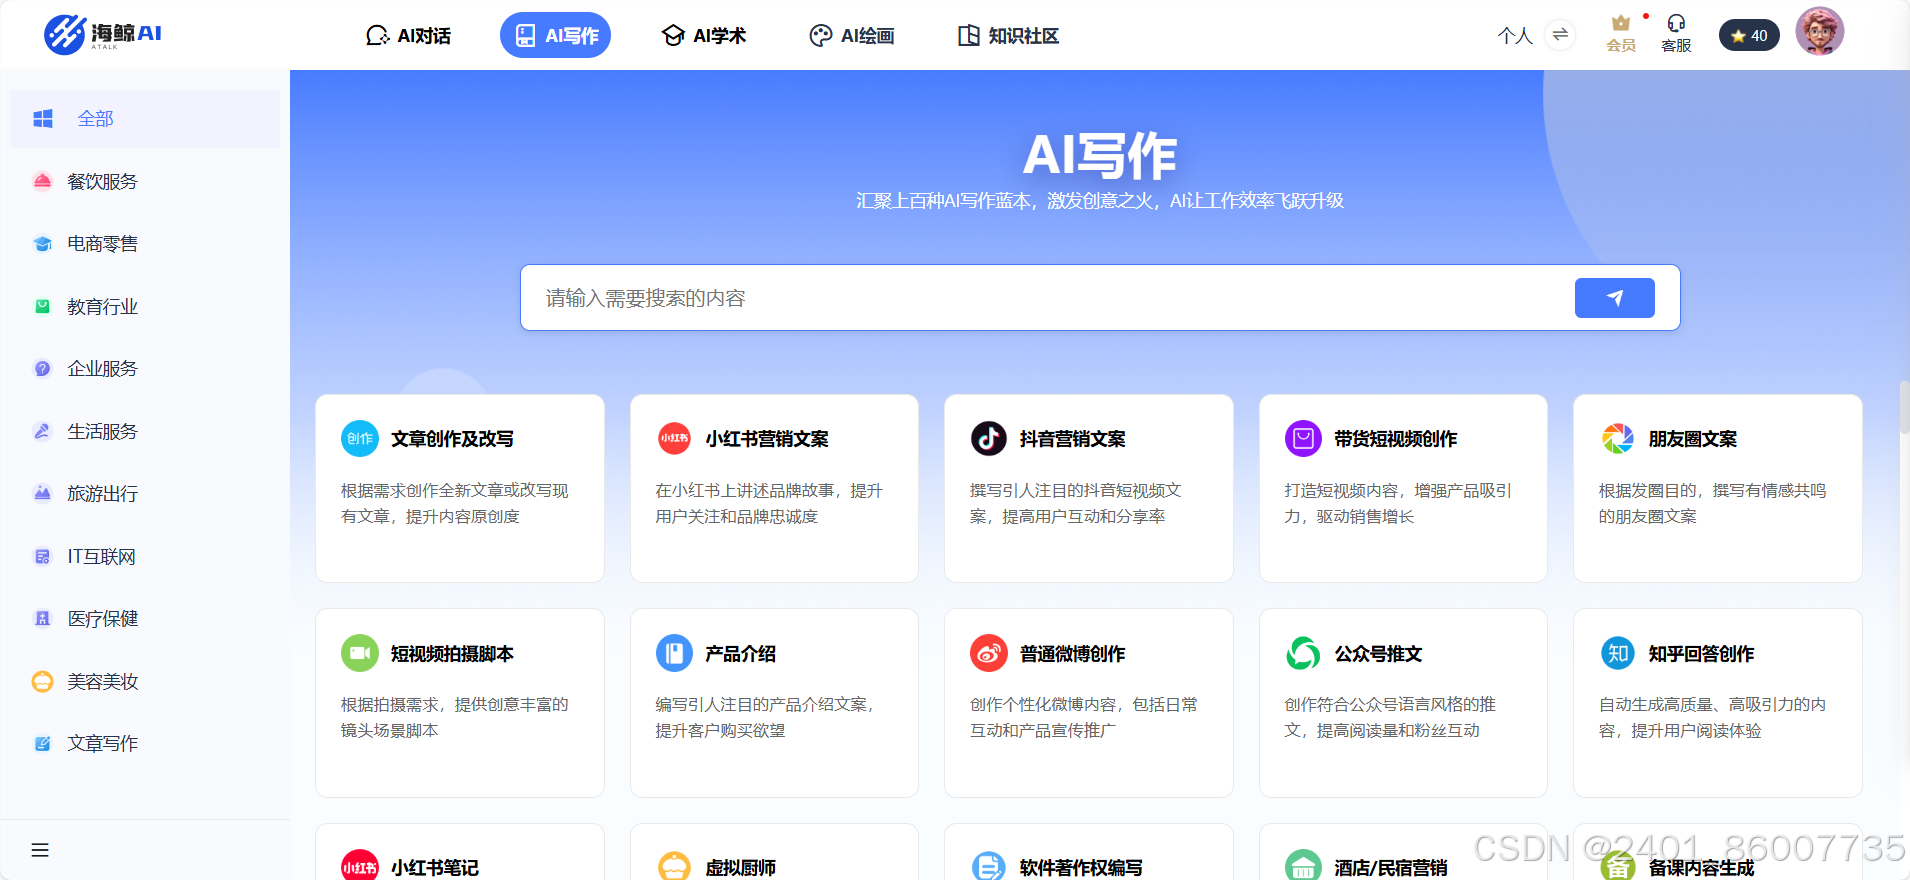Choose 文章写作 category
This screenshot has height=880, width=1910.
click(145, 744)
